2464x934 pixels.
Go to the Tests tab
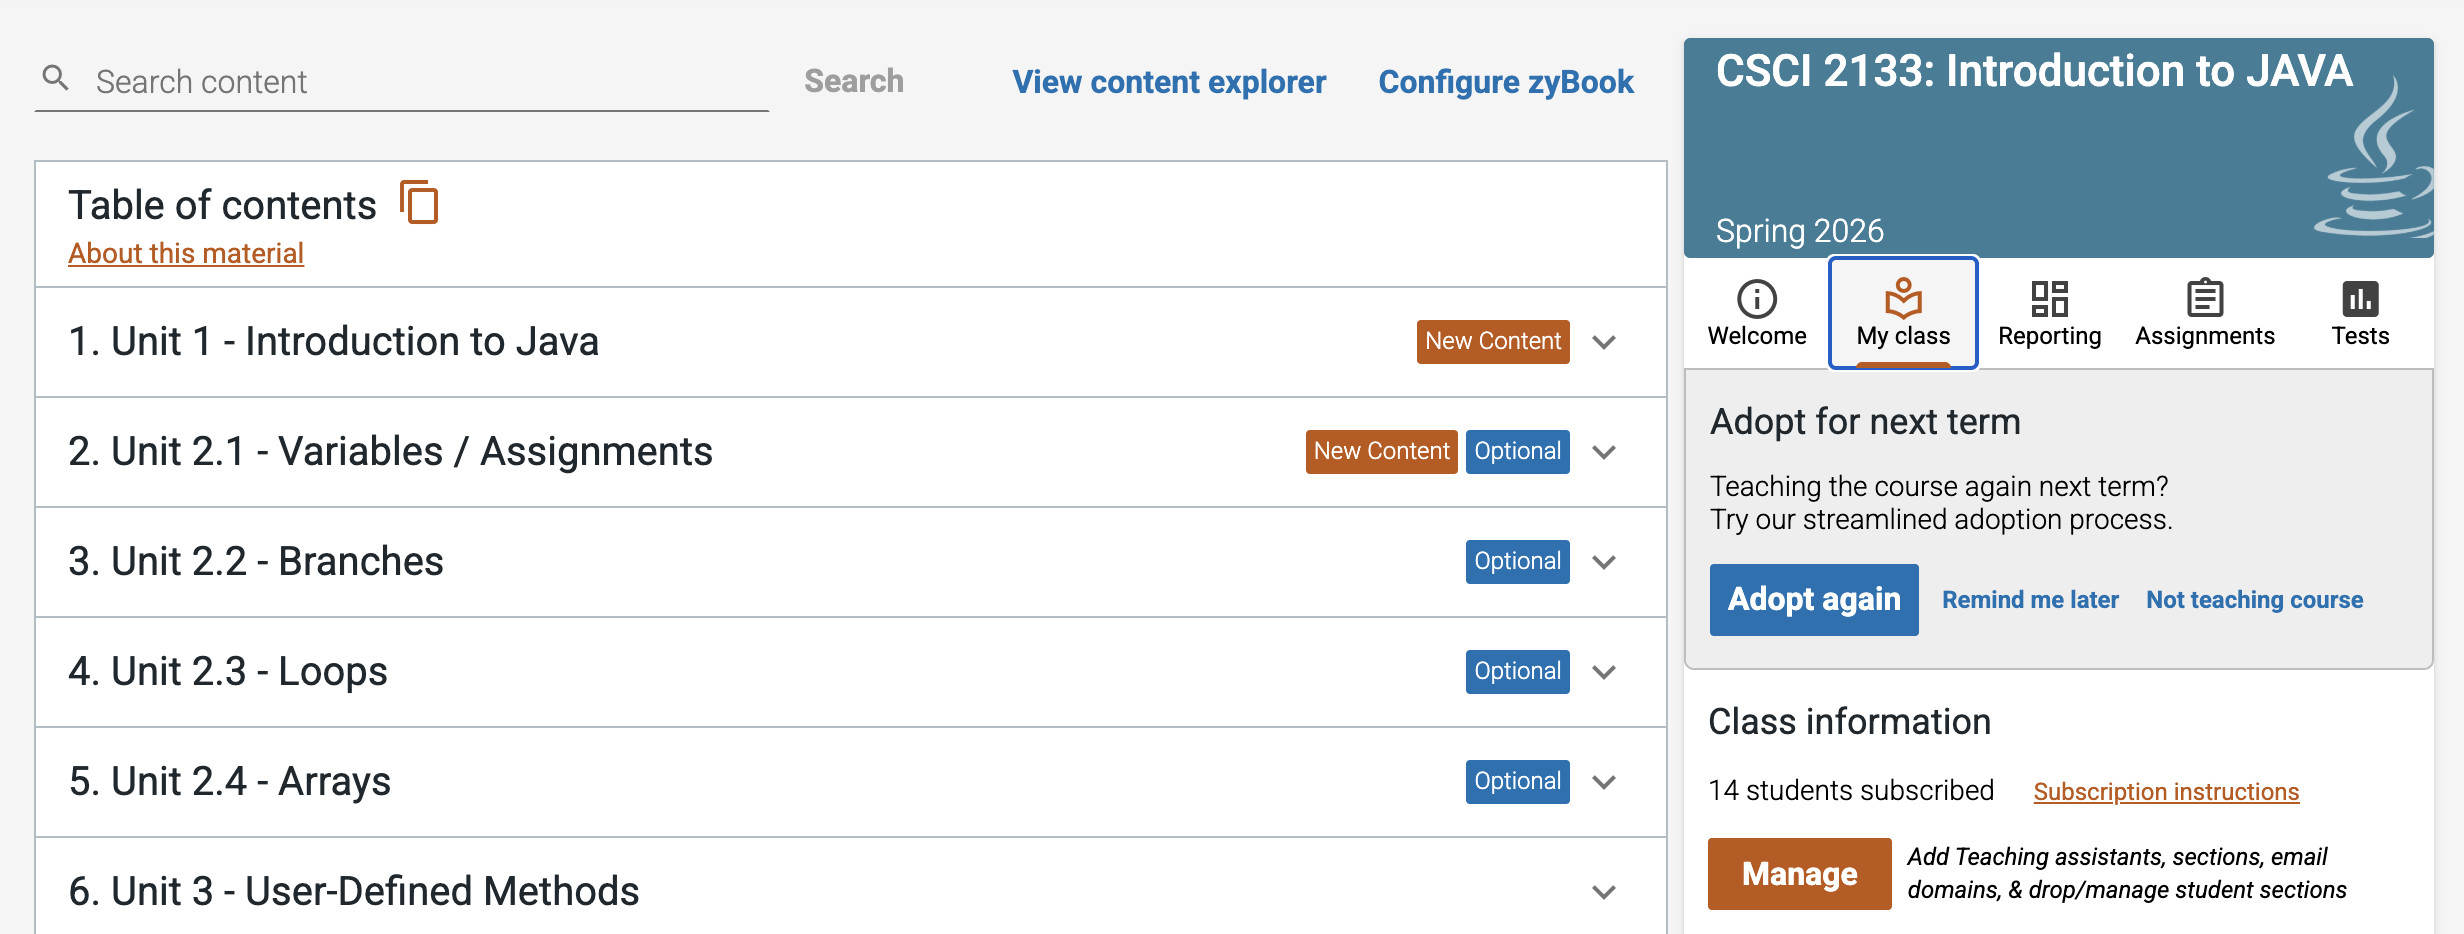pos(2360,313)
